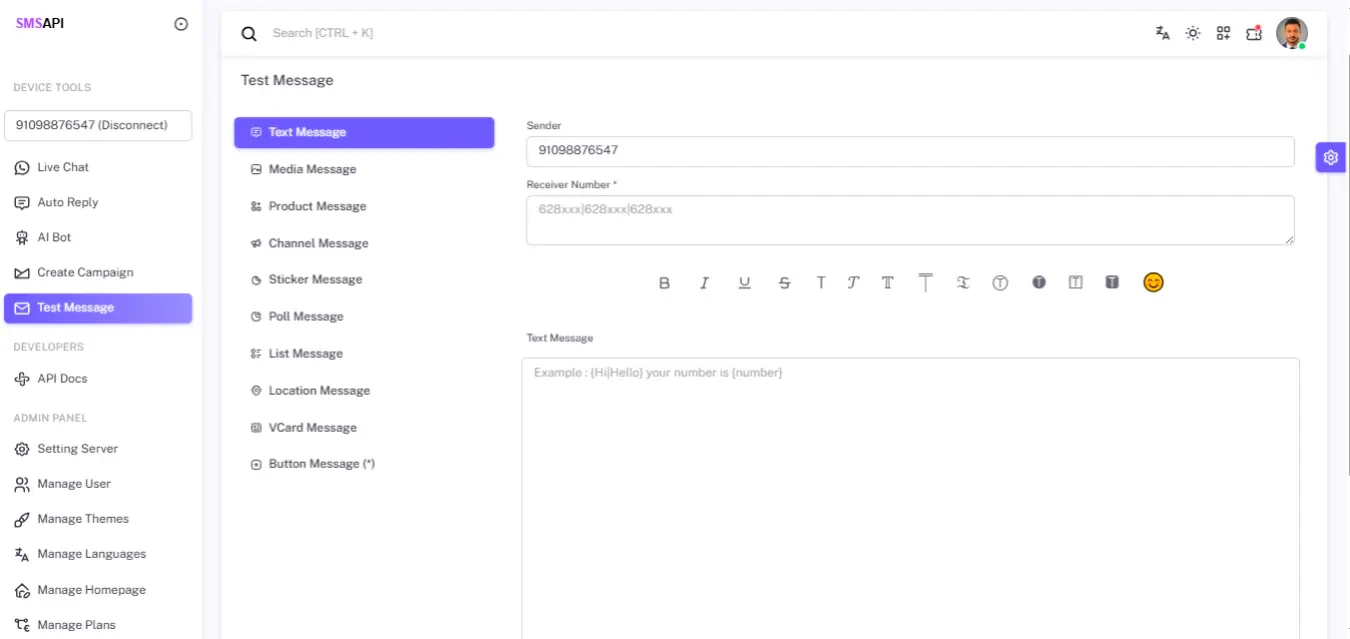Go to Create Campaign in sidebar
Image resolution: width=1350 pixels, height=639 pixels.
[85, 272]
